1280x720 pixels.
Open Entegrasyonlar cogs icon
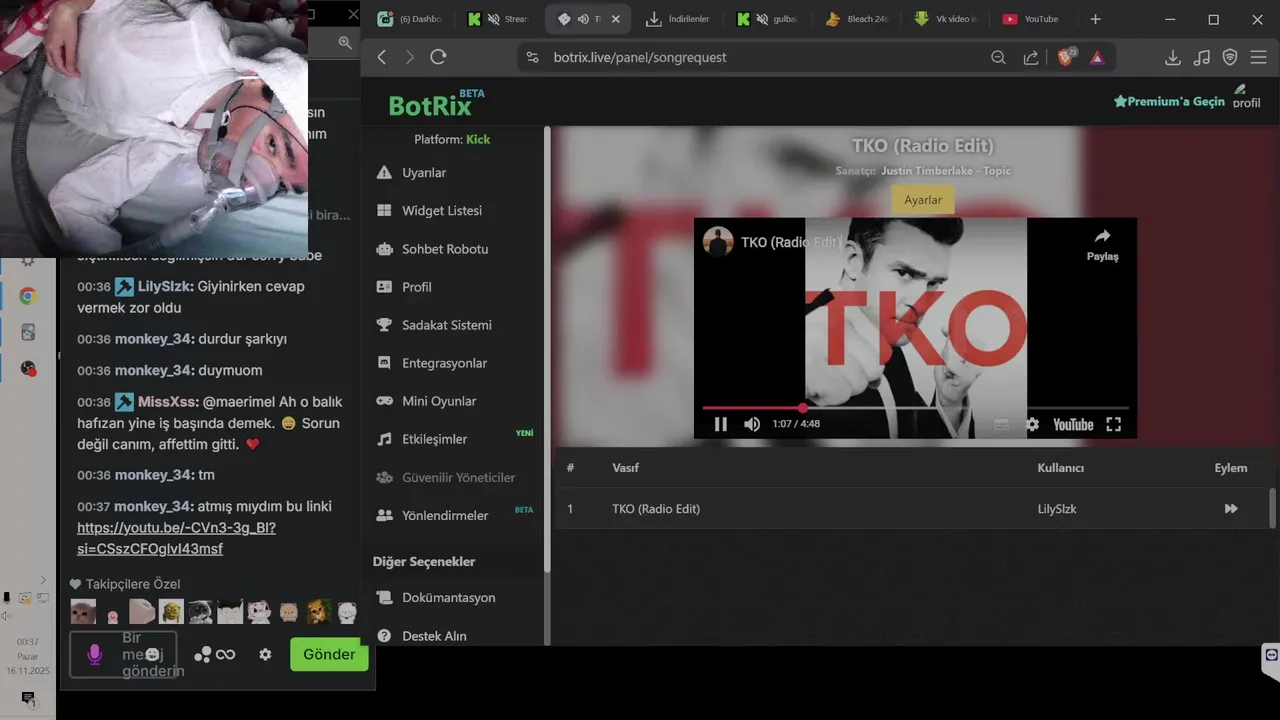pyautogui.click(x=384, y=363)
